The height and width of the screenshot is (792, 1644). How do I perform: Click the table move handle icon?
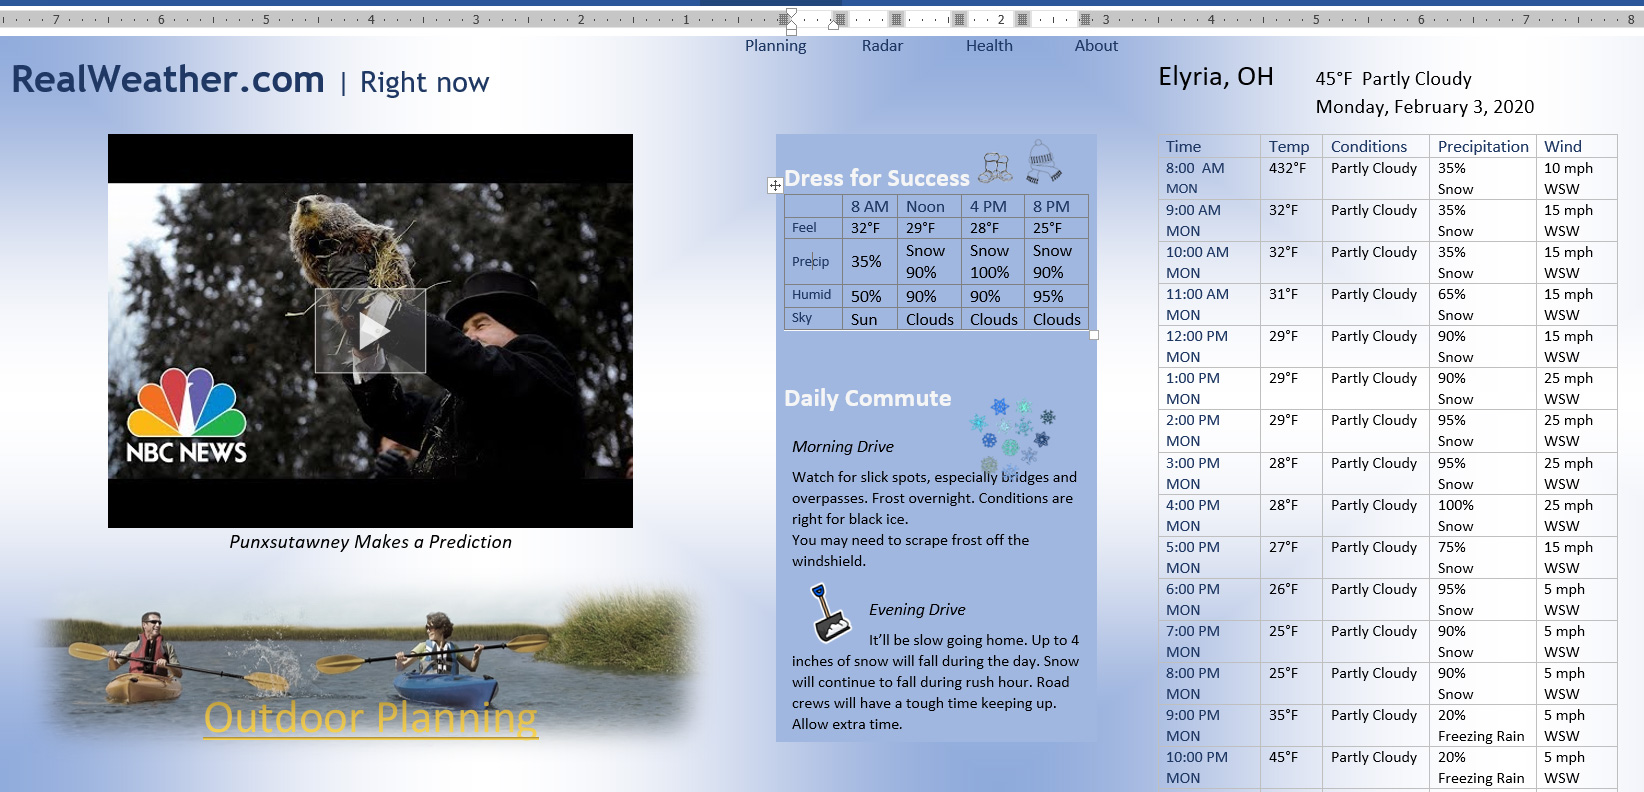pyautogui.click(x=775, y=185)
